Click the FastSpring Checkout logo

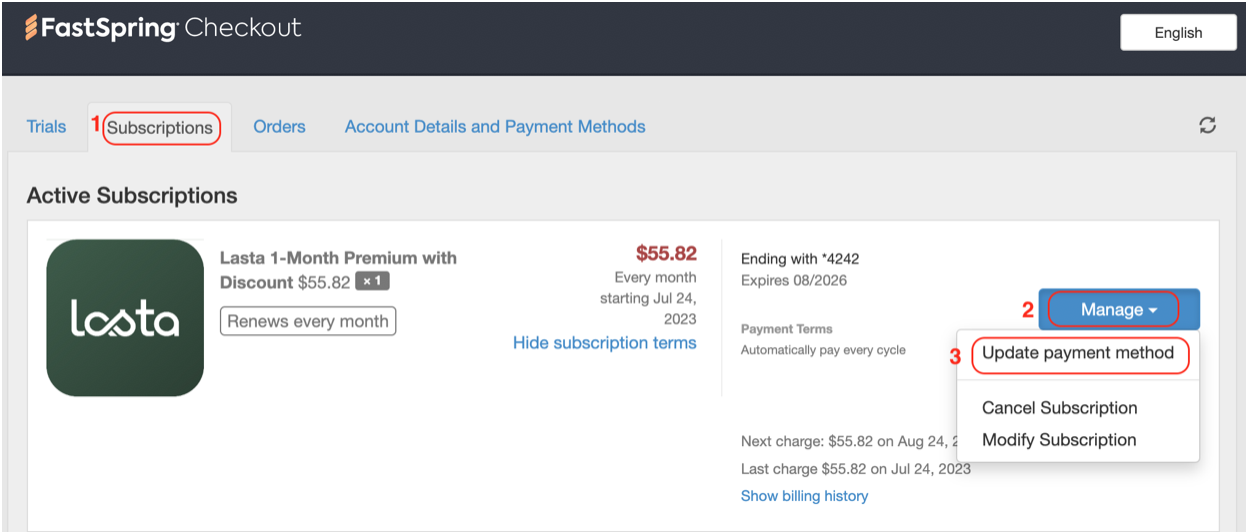point(163,28)
